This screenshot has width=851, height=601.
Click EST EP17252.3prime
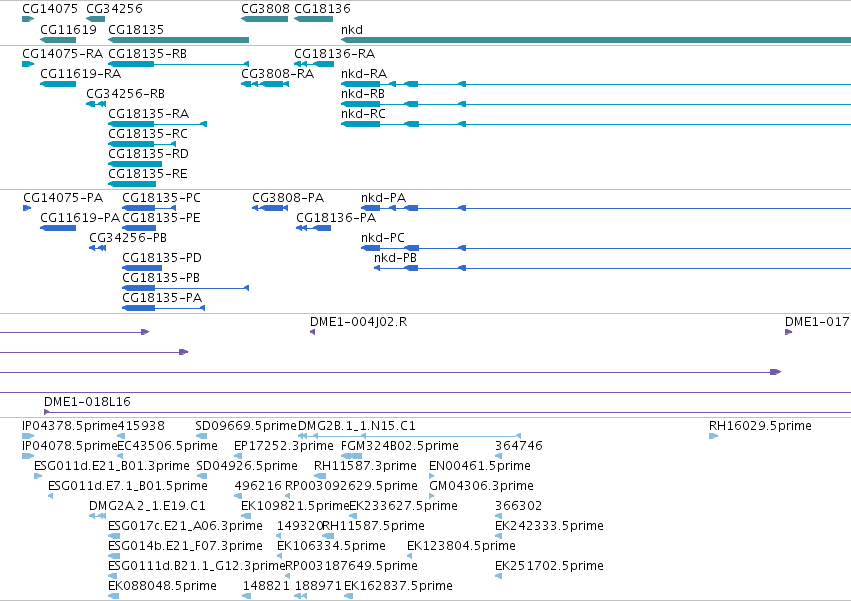283,446
